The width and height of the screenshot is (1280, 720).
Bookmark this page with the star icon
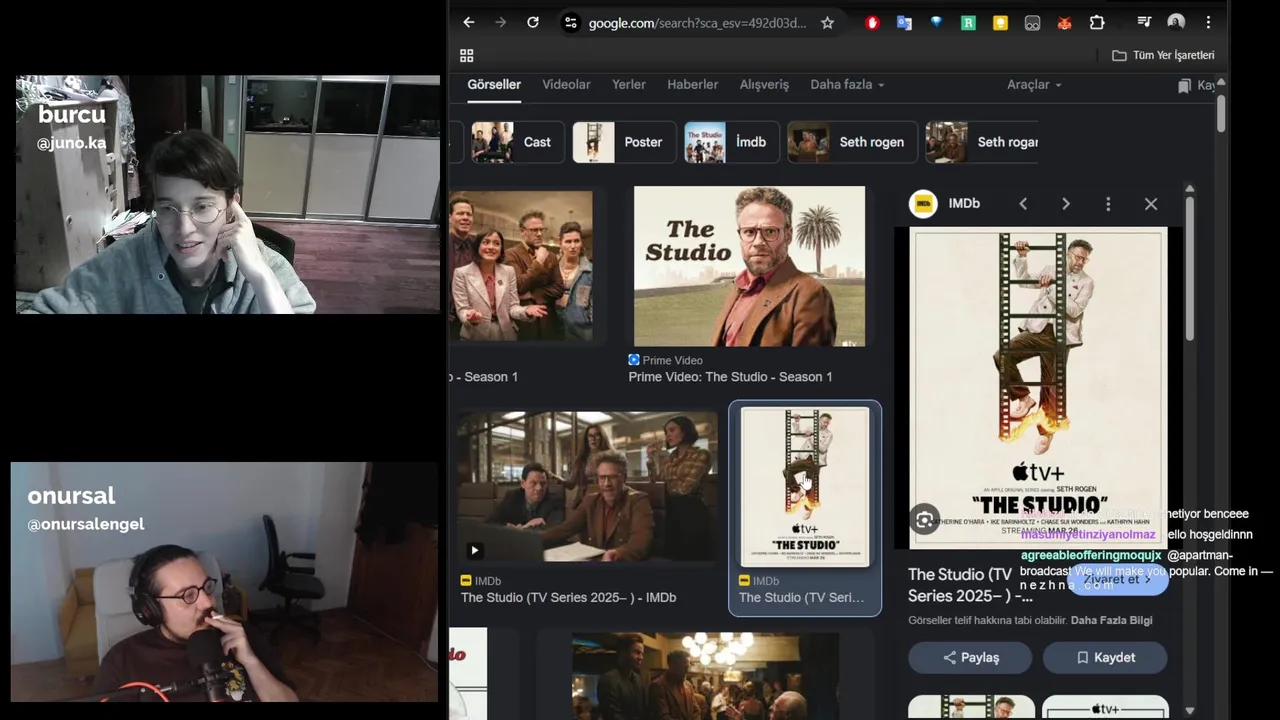point(827,22)
